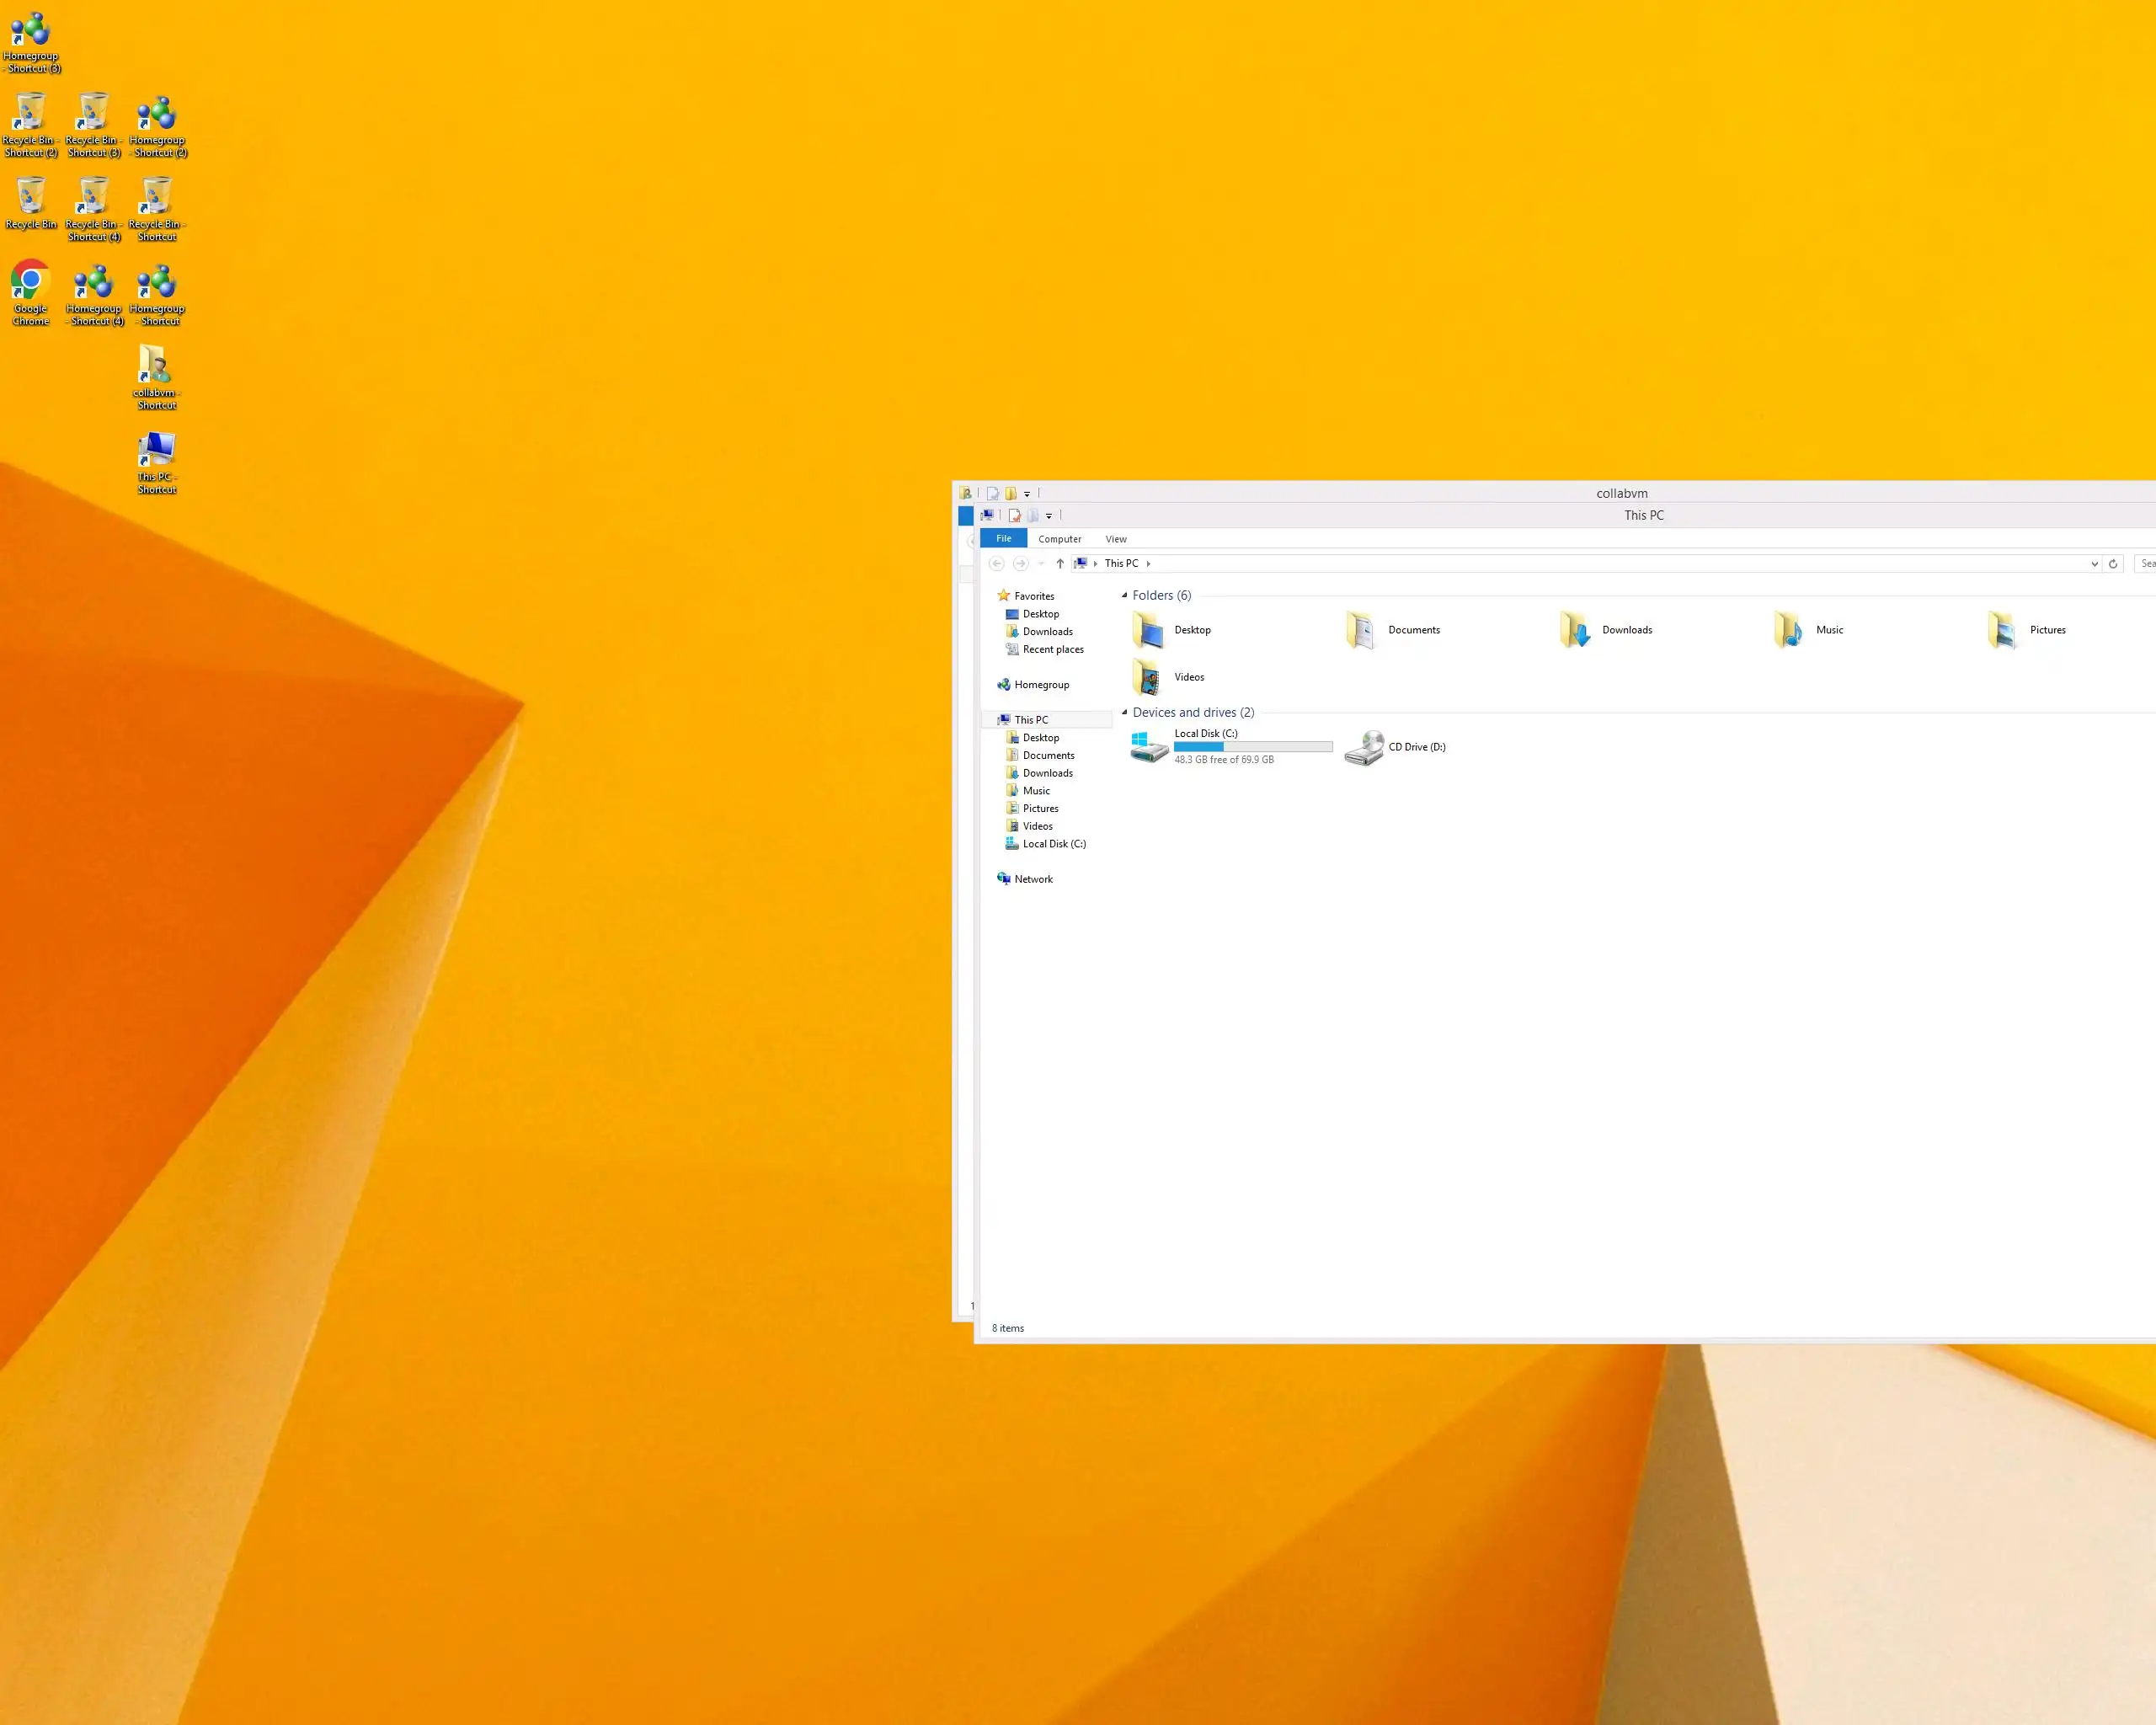
Task: Collapse the Folders (6) group
Action: pyautogui.click(x=1124, y=595)
